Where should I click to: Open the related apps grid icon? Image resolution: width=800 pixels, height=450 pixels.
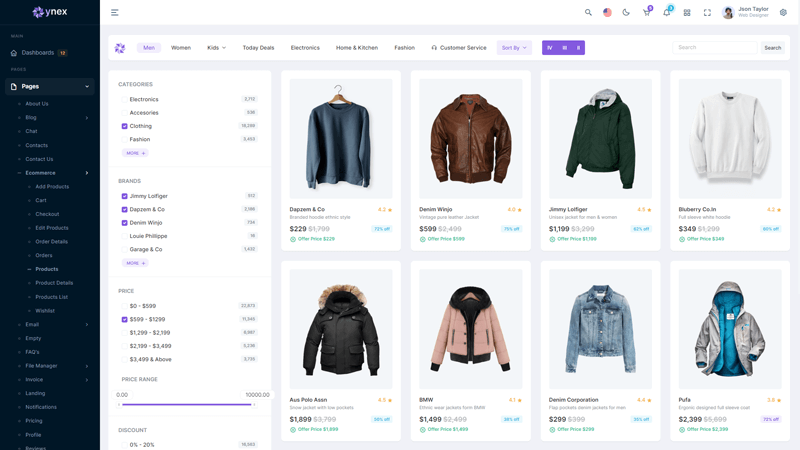coord(687,13)
